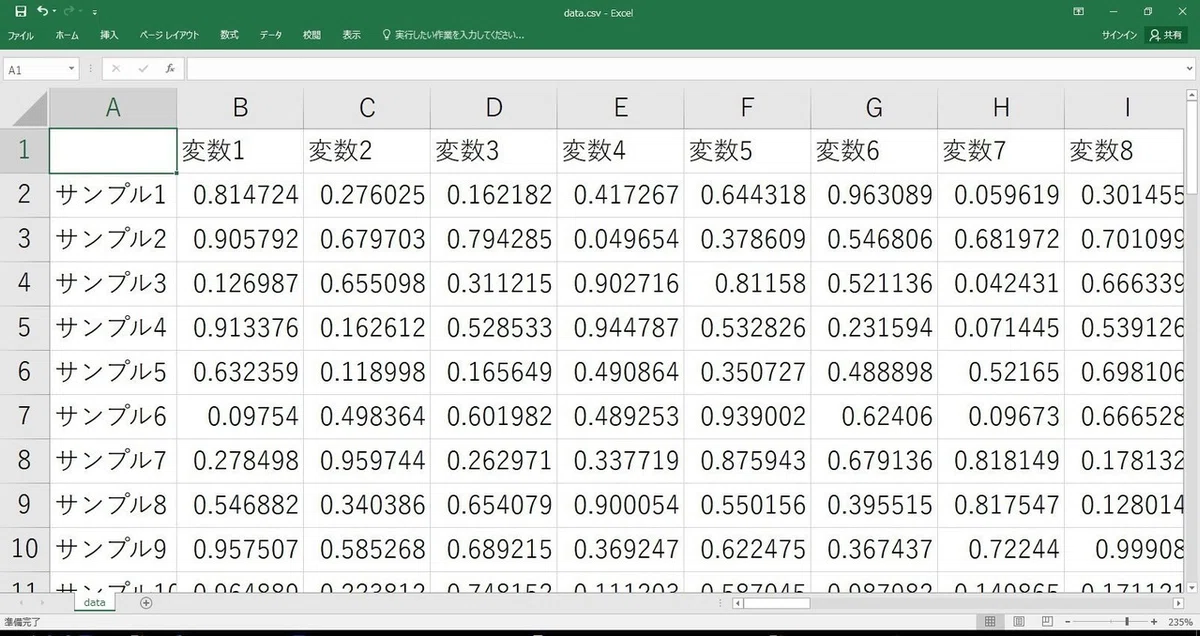The width and height of the screenshot is (1200, 636).
Task: Expand the formula bar with the chevron
Action: coord(1188,69)
